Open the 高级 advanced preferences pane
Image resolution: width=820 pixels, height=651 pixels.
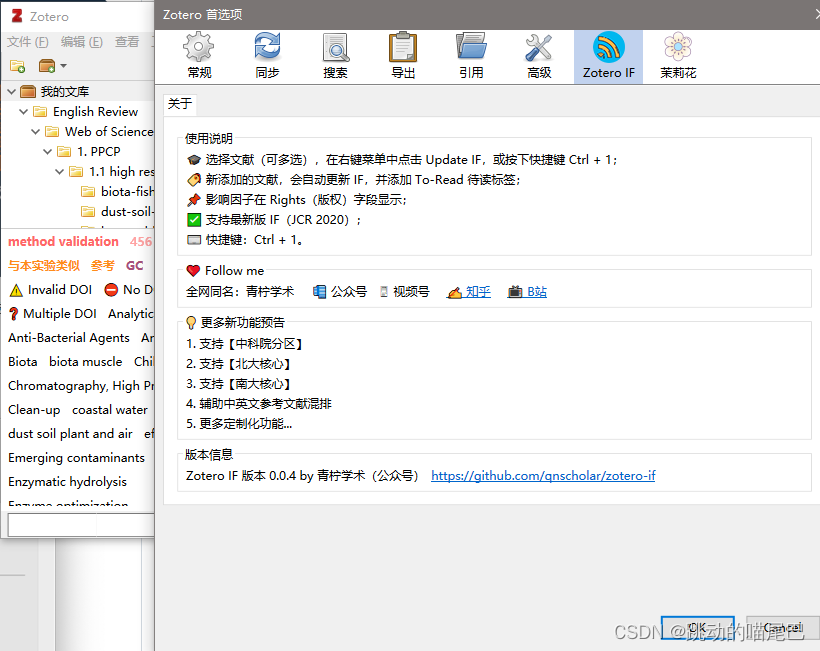539,56
